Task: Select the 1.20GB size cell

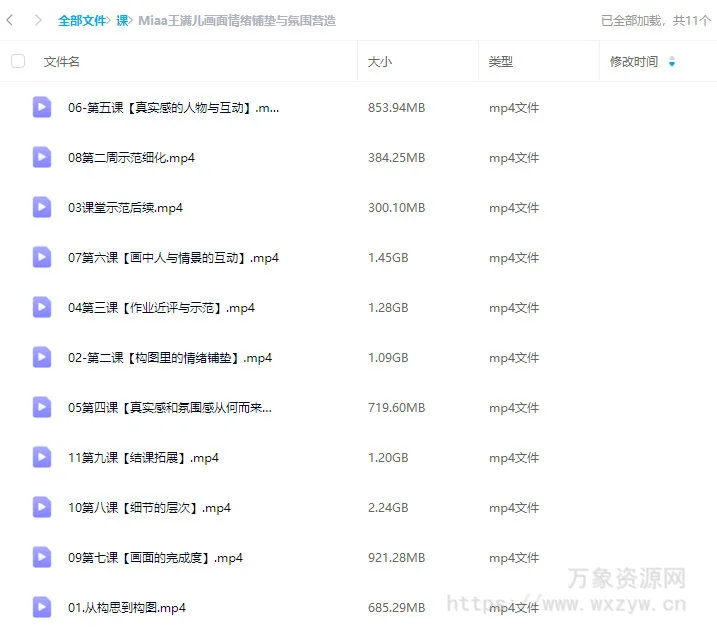Action: click(x=388, y=458)
